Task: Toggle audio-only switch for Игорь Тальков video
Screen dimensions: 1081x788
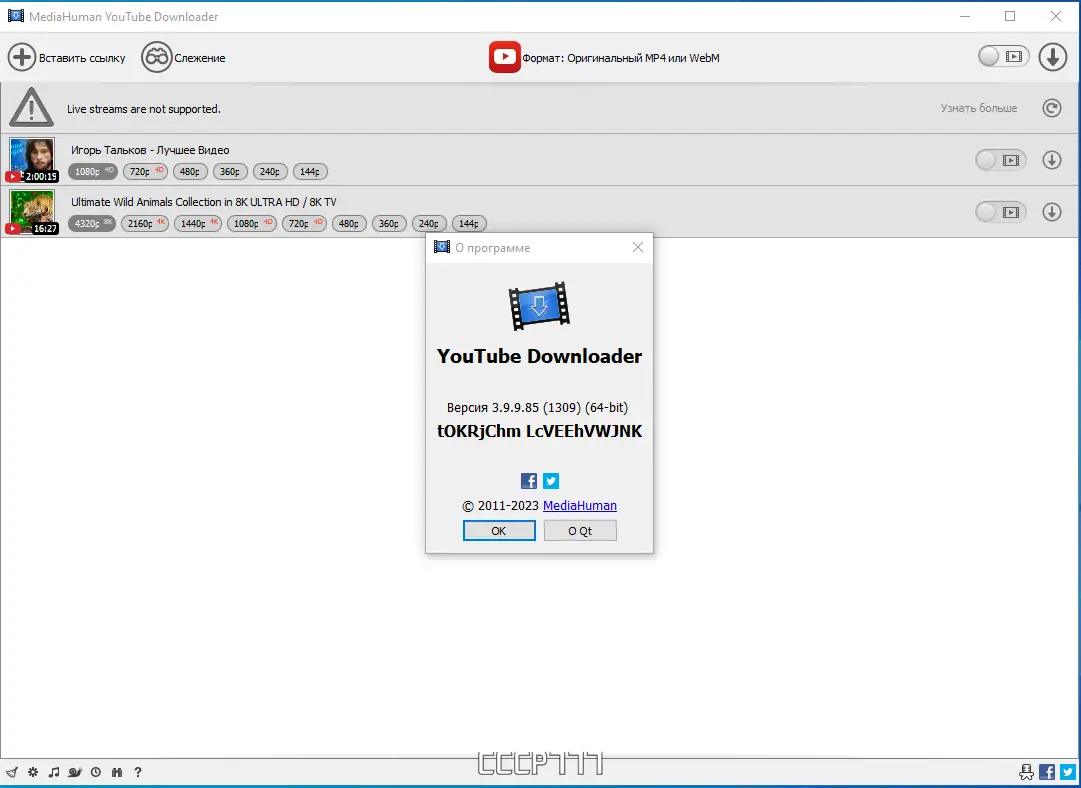Action: pos(1001,161)
